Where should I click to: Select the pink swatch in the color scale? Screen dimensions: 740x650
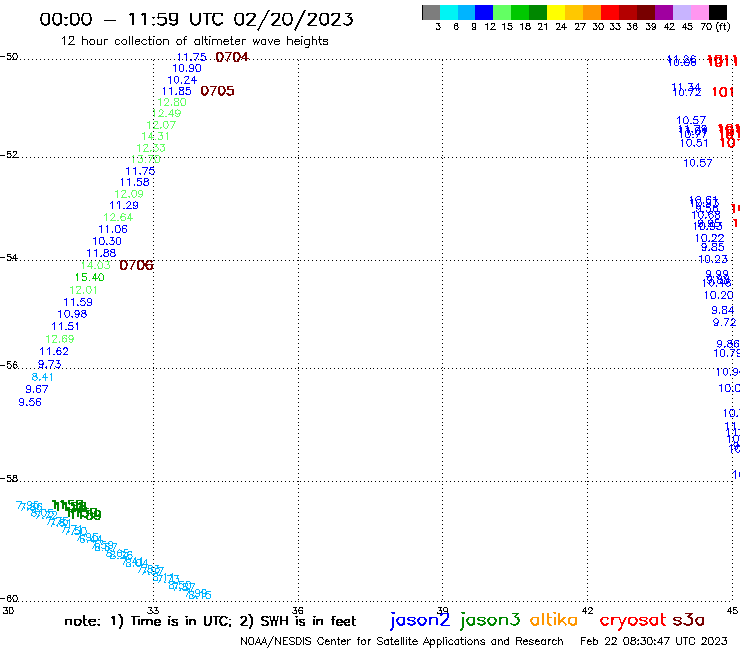tap(699, 12)
